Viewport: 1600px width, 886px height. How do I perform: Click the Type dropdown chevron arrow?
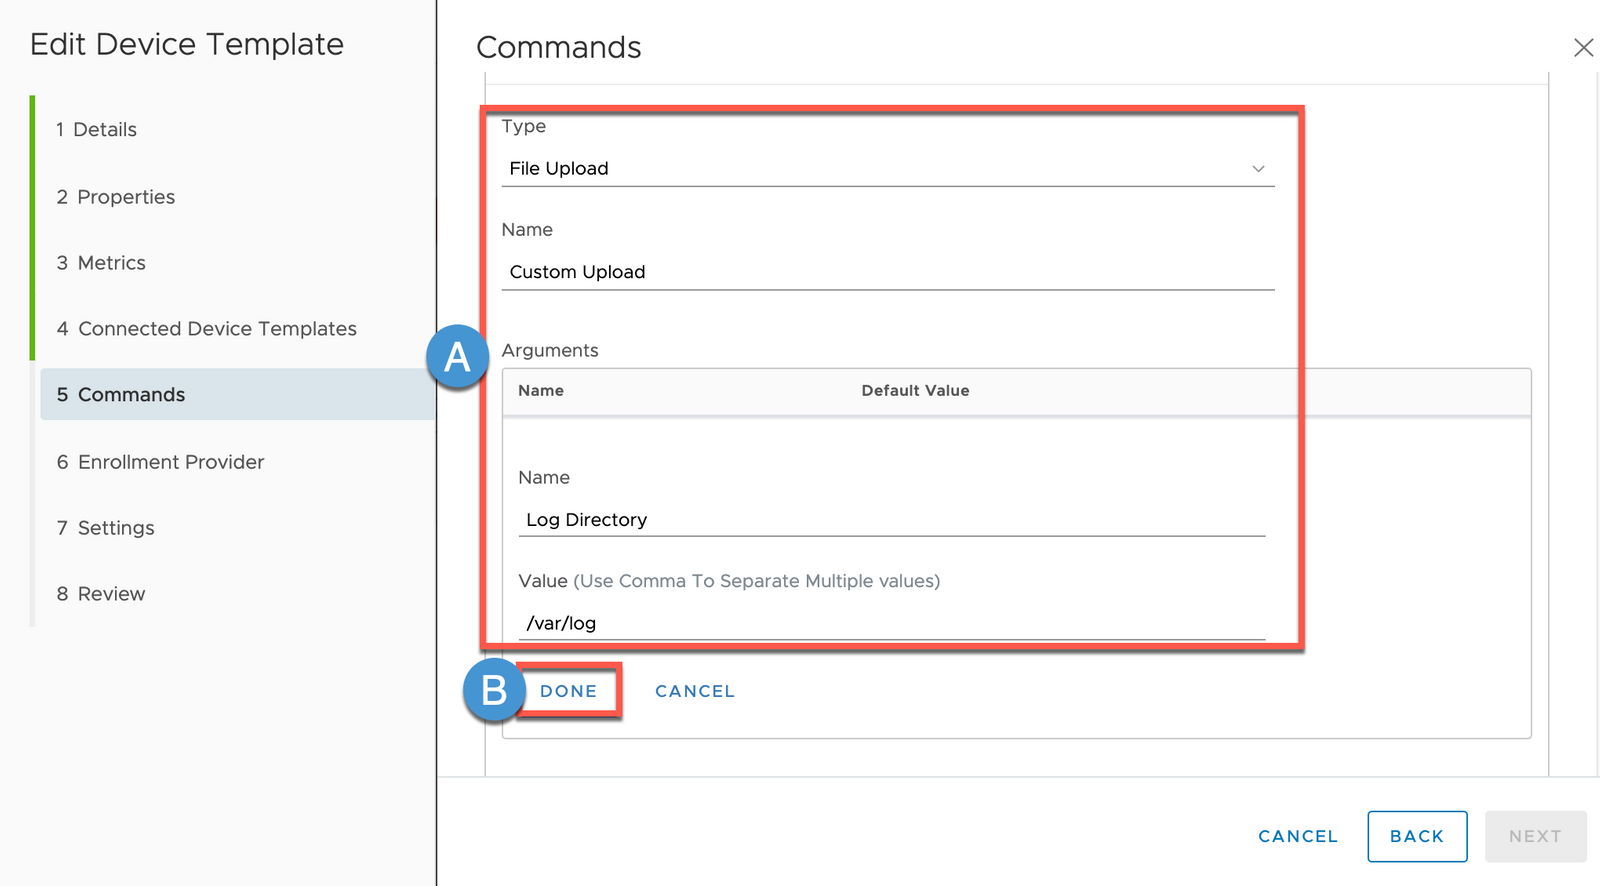tap(1258, 169)
